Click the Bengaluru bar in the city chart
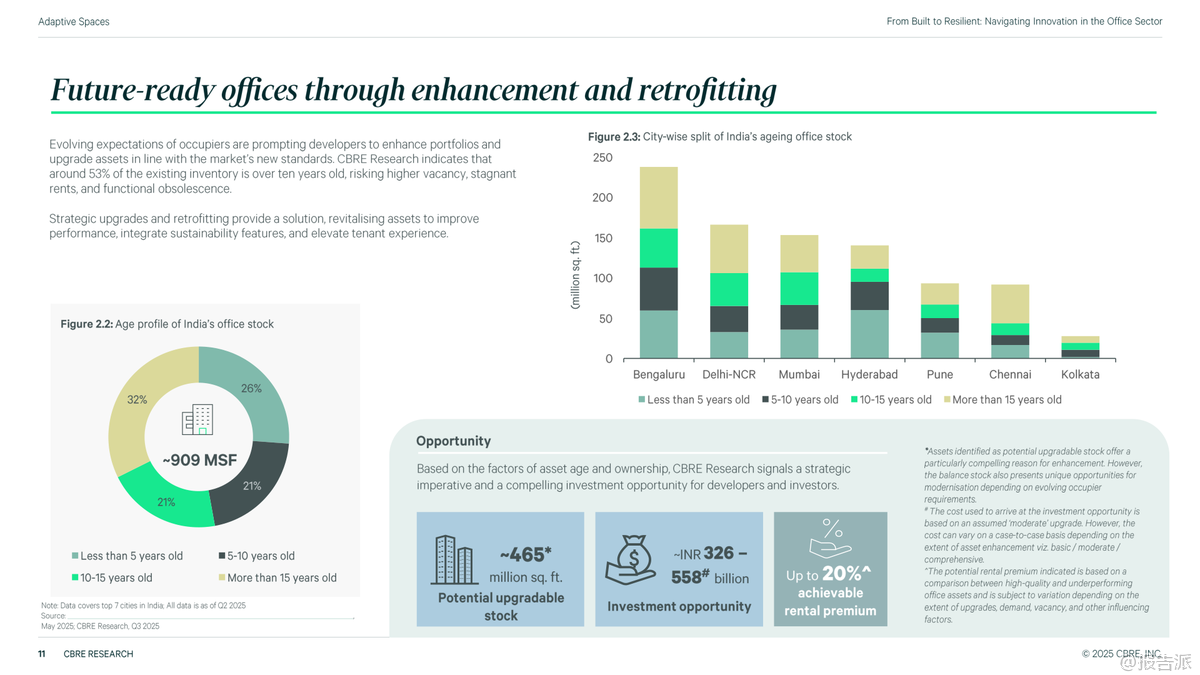 click(658, 265)
